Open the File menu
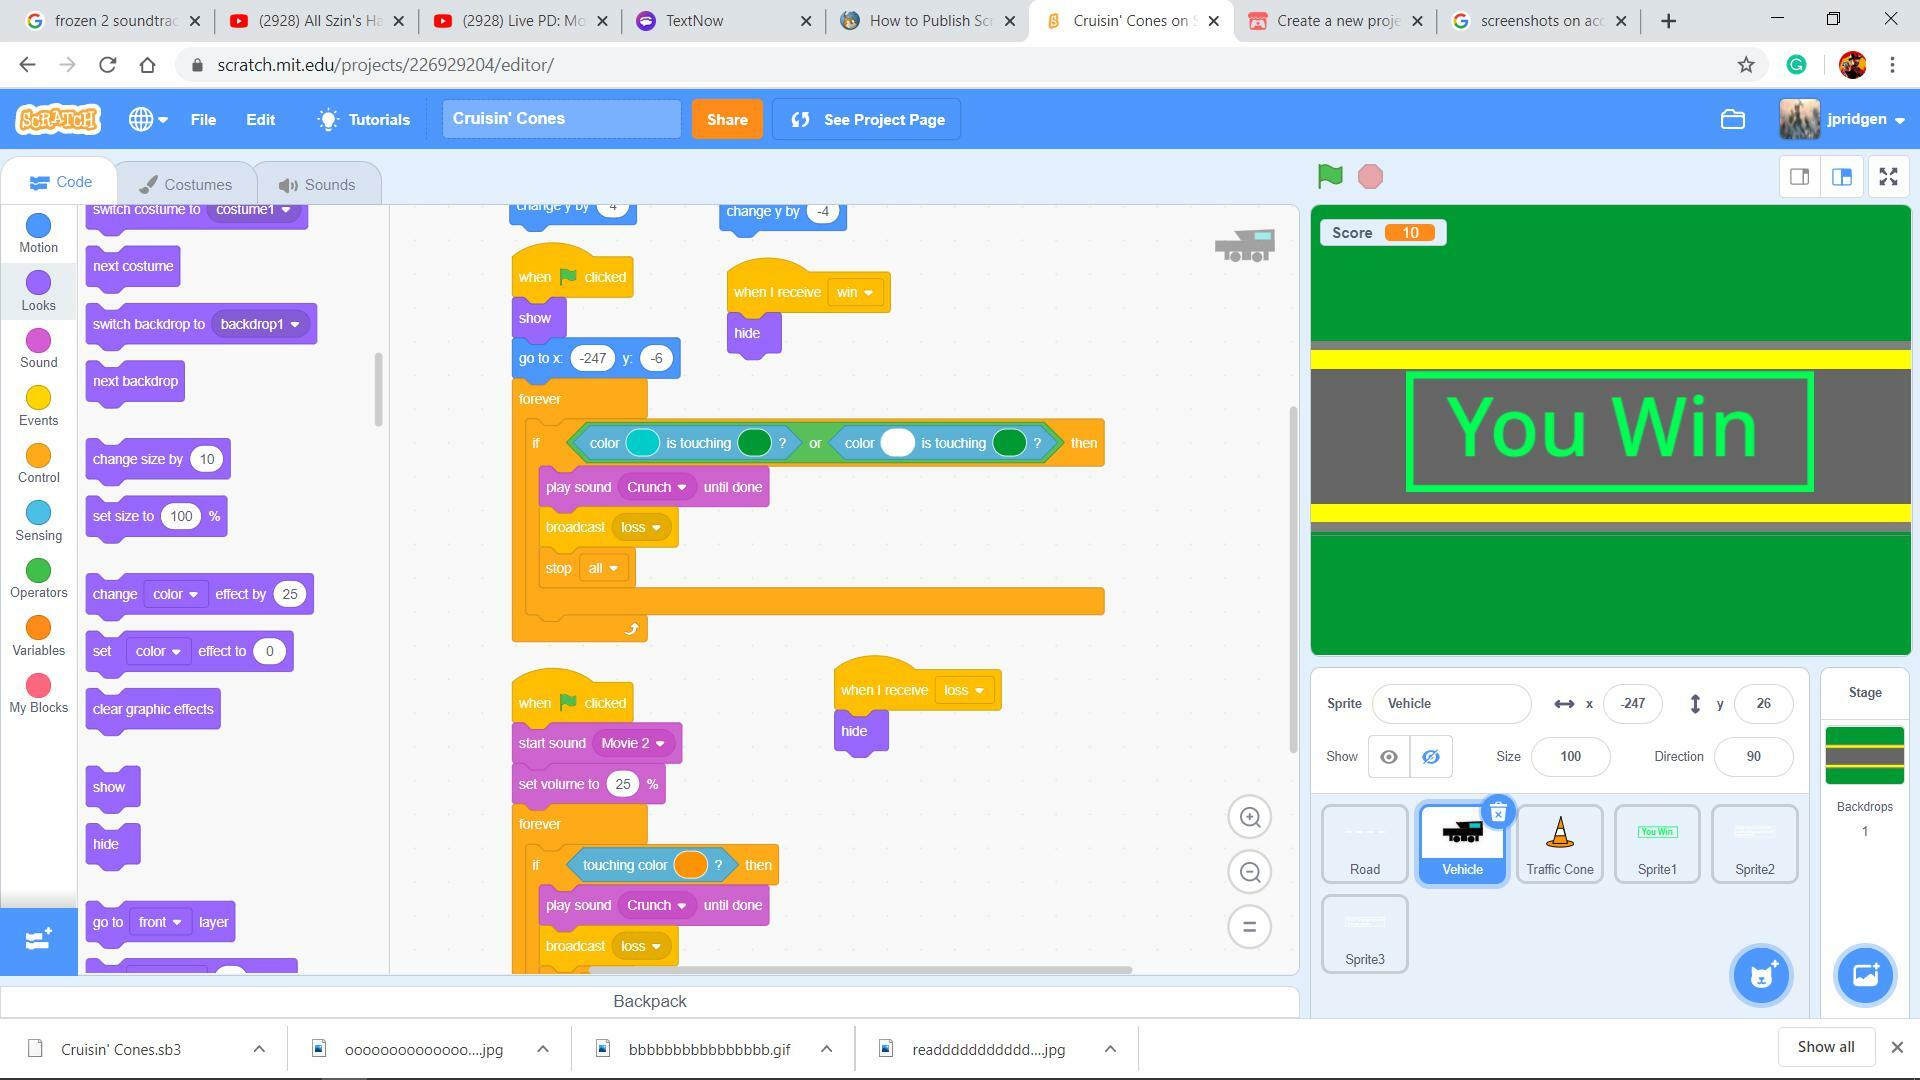The height and width of the screenshot is (1080, 1920). coord(203,119)
